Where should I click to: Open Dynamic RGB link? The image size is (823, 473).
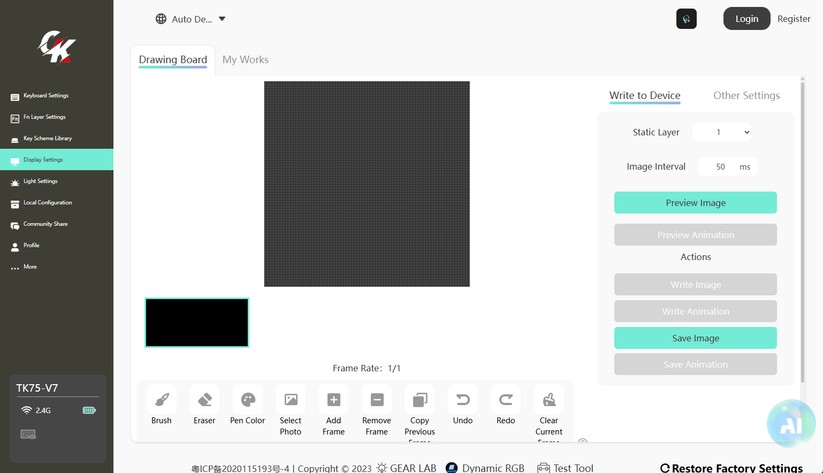485,468
